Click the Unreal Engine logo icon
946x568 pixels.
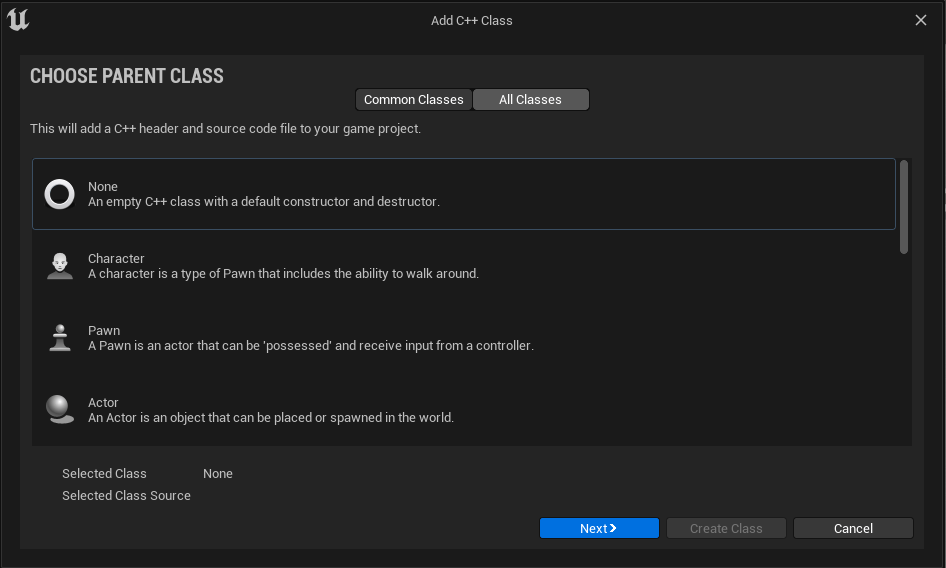point(18,20)
